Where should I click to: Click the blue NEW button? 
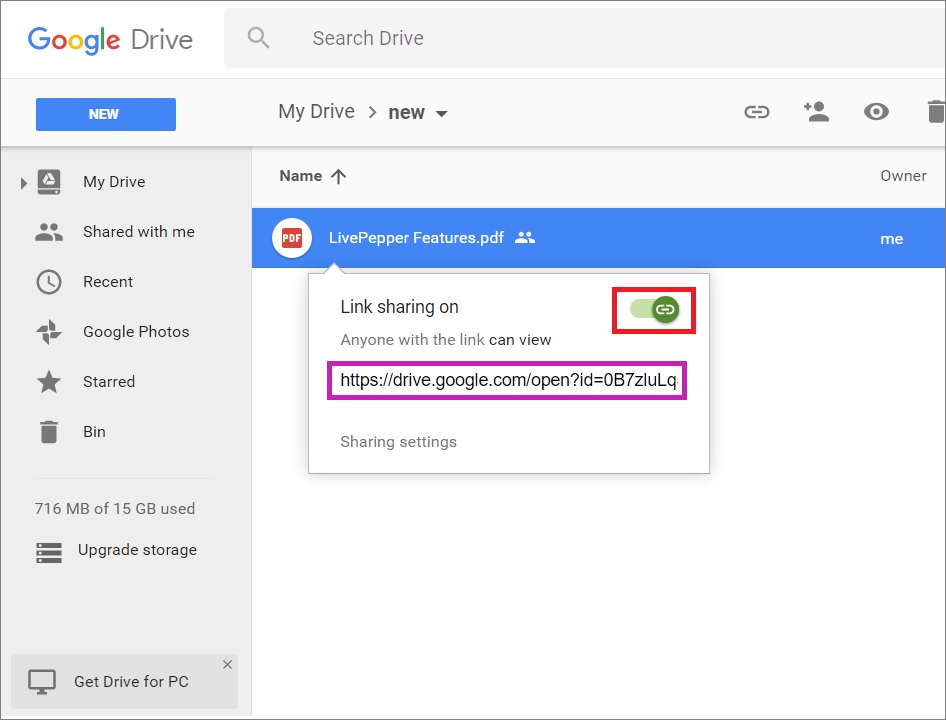click(106, 114)
